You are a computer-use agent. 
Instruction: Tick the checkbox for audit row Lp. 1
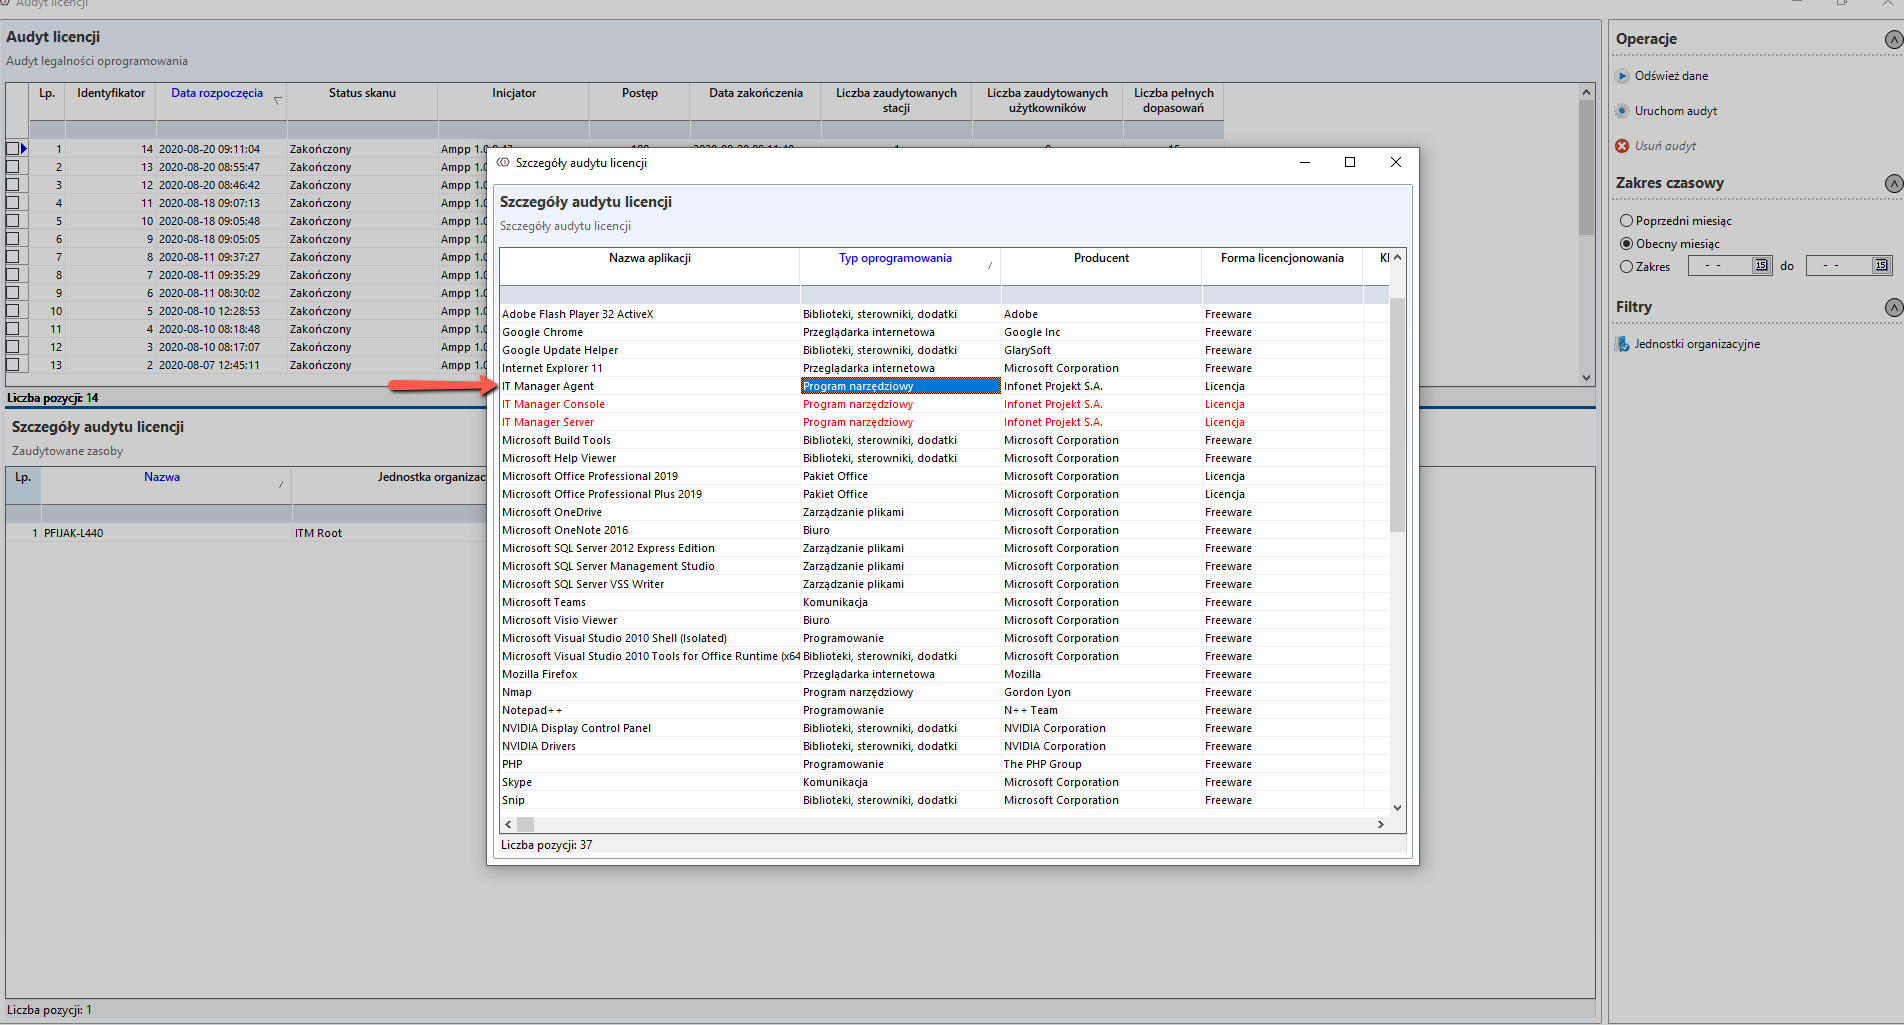click(x=13, y=149)
